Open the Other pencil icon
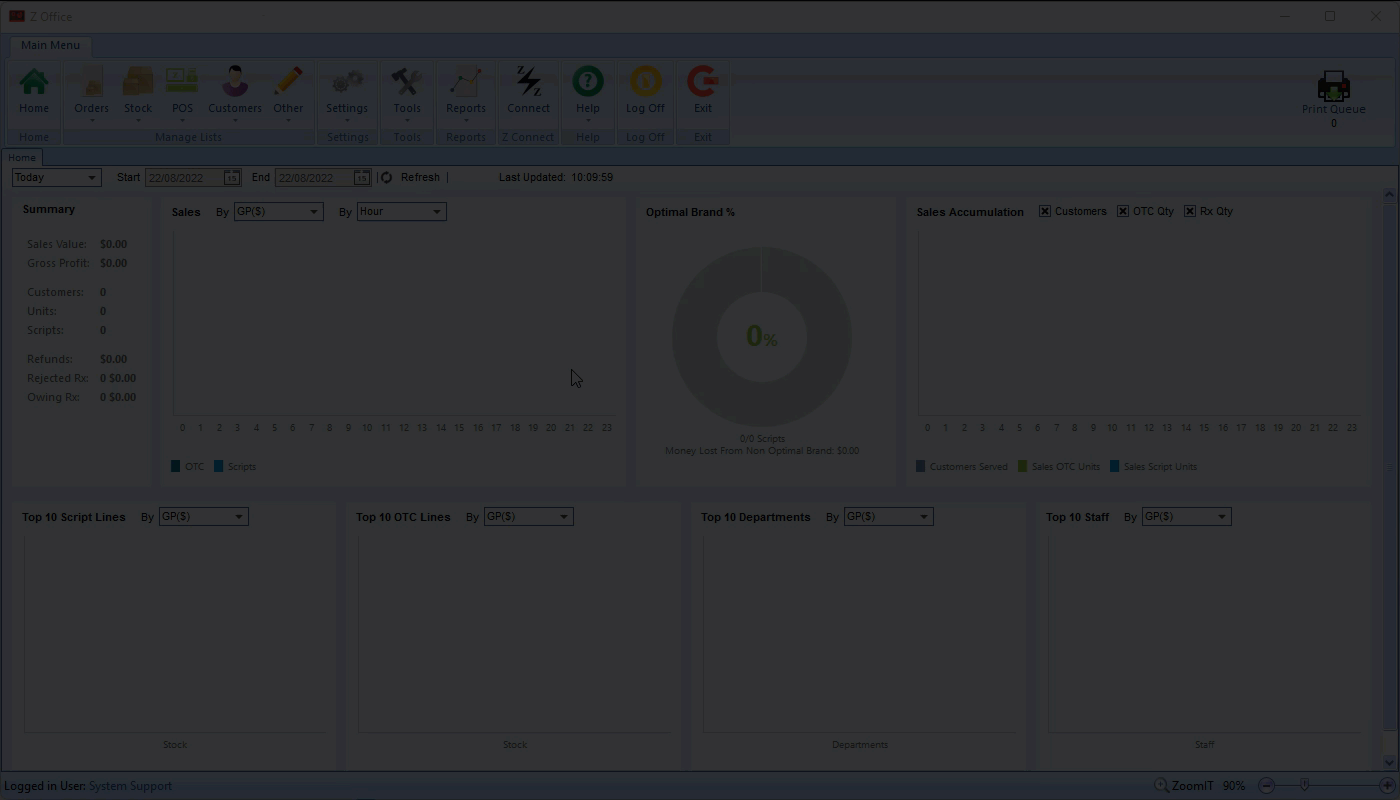The height and width of the screenshot is (800, 1400). [x=288, y=82]
